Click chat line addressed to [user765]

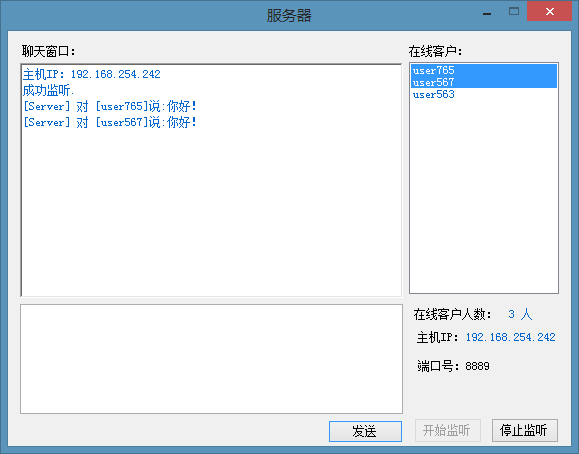(110, 106)
